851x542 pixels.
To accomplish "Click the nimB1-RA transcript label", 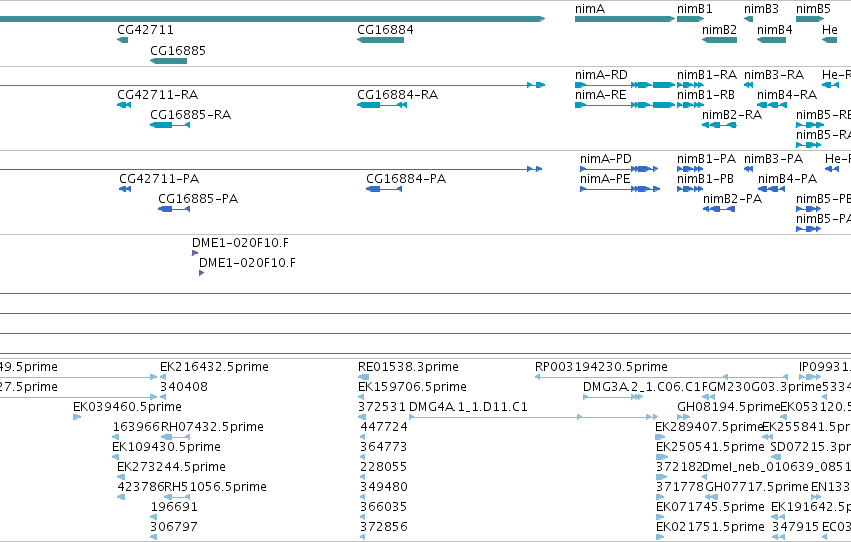I will [707, 75].
